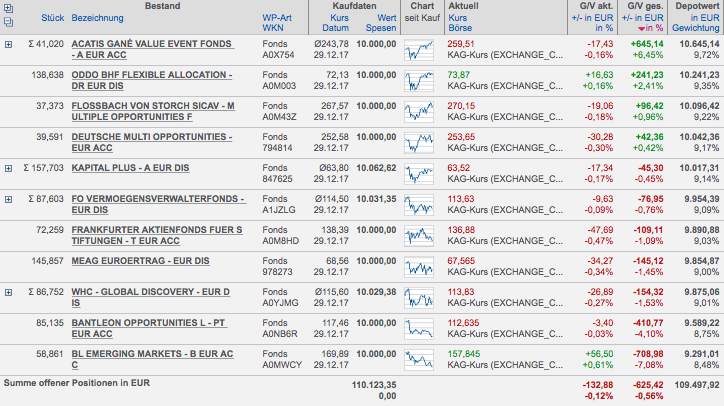Sort Depotwert by in EUR
The width and height of the screenshot is (724, 406).
coord(705,18)
